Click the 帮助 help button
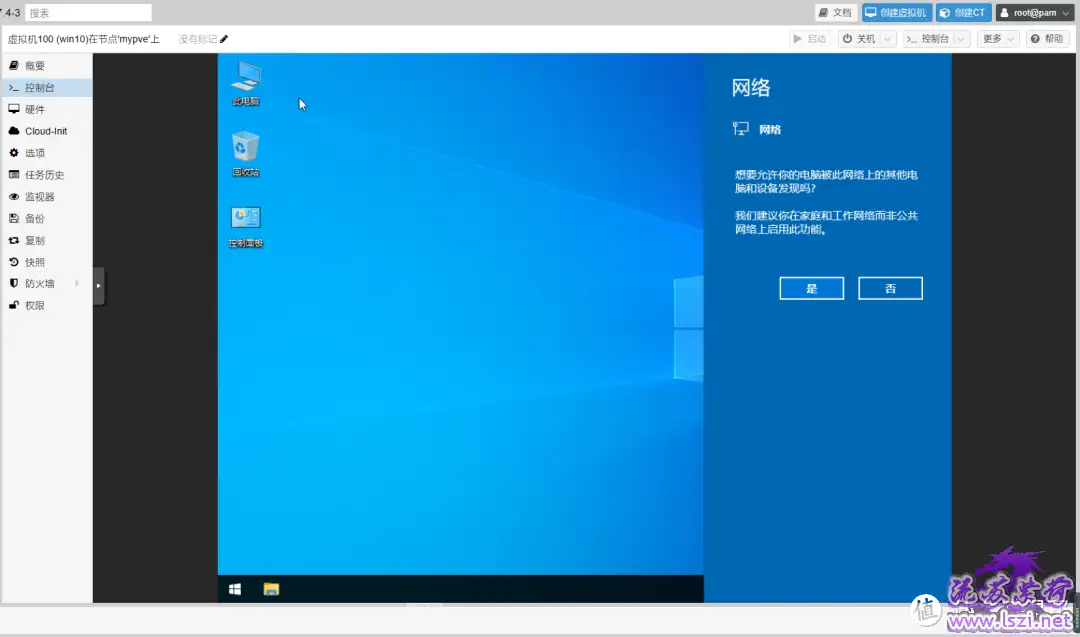The height and width of the screenshot is (637, 1080). [1047, 39]
